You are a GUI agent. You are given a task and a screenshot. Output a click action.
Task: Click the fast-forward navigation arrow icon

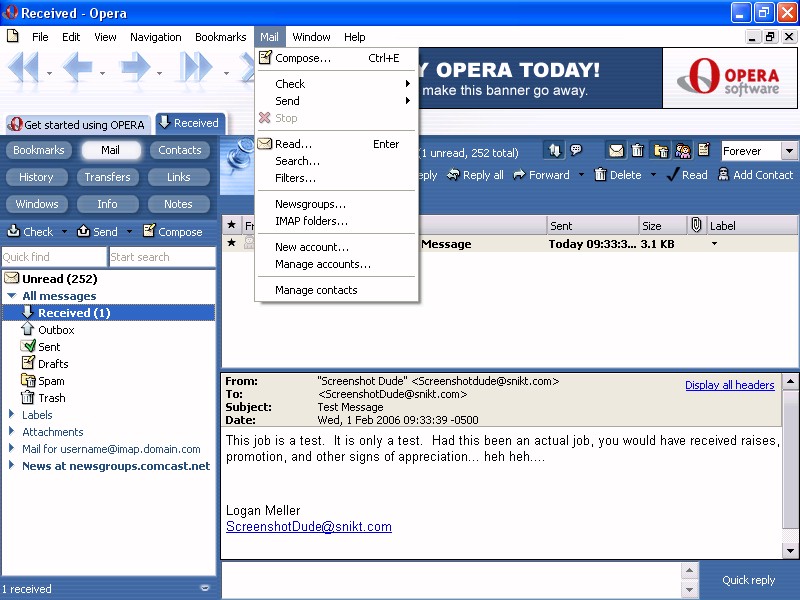pos(196,67)
